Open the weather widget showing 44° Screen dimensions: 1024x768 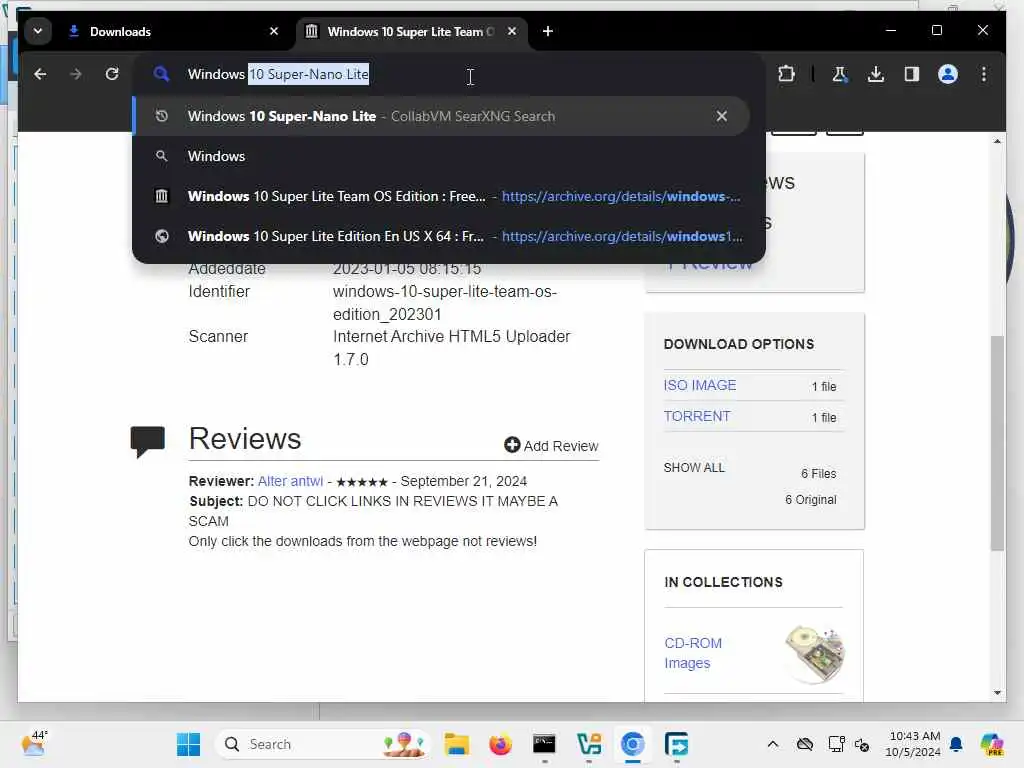(34, 743)
